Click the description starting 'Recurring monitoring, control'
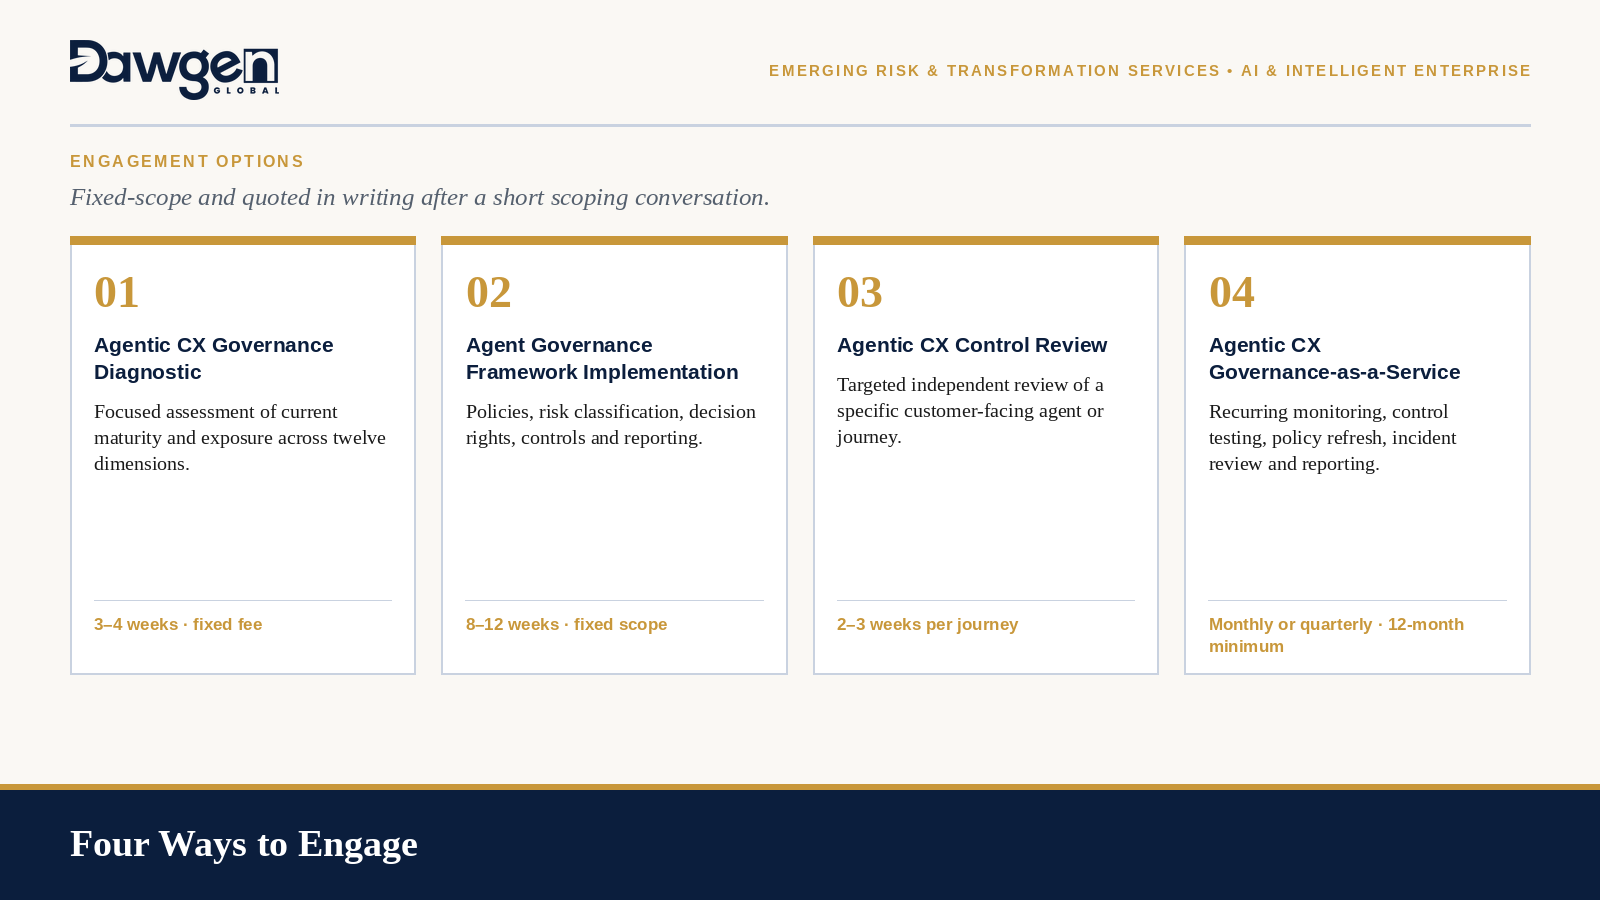 [x=1332, y=437]
